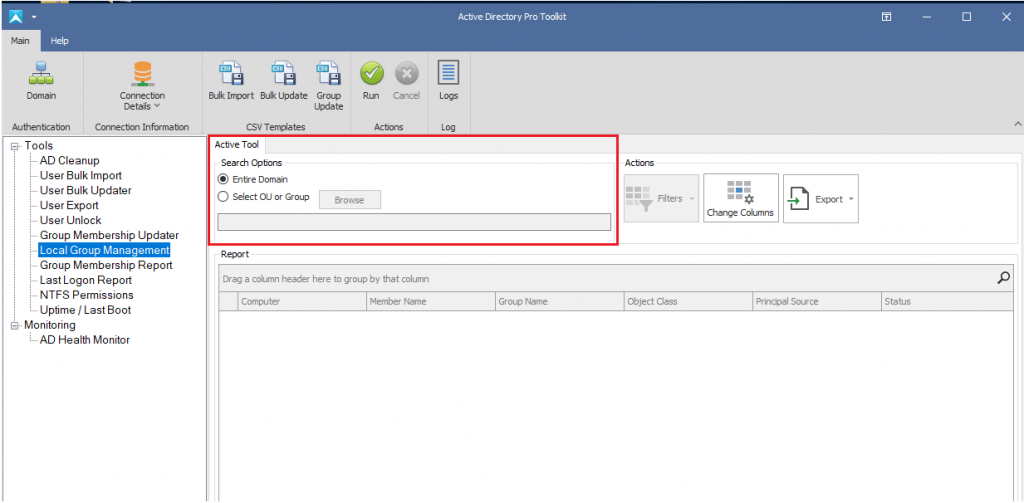Screen dimensions: 1024x503
Task: Select User Bulk Updater tool
Action: click(x=86, y=190)
